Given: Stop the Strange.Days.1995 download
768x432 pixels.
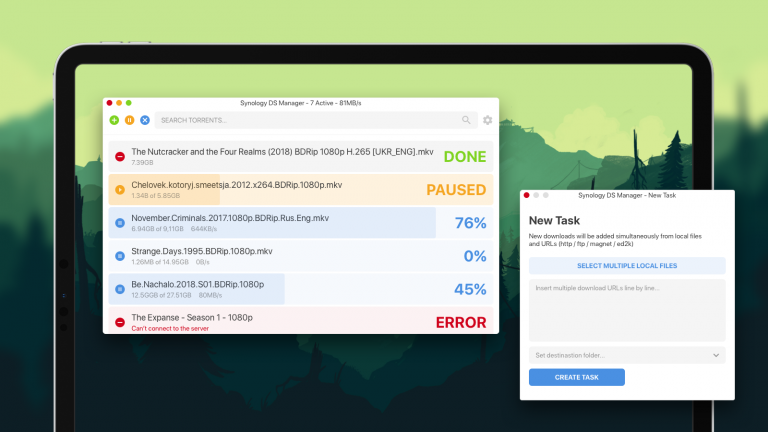Looking at the screenshot, I should point(120,256).
